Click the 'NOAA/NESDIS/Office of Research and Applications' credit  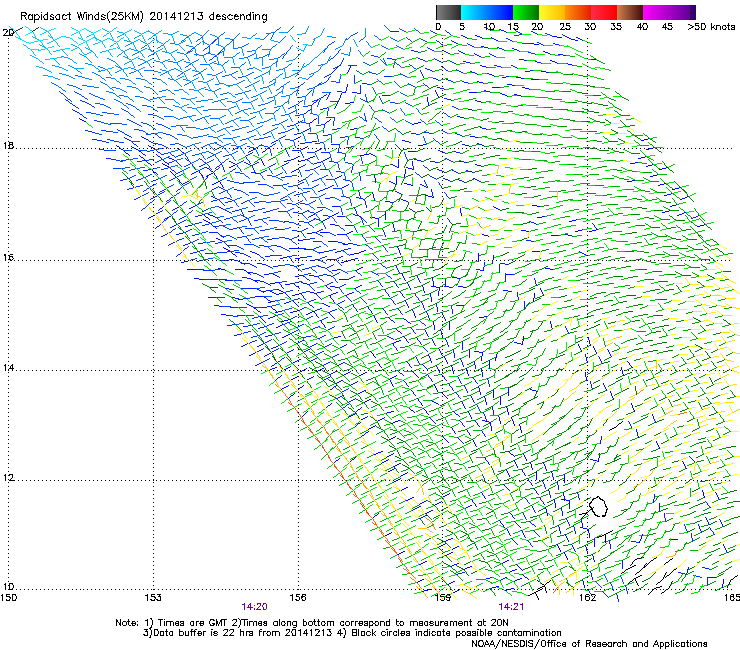tap(589, 644)
